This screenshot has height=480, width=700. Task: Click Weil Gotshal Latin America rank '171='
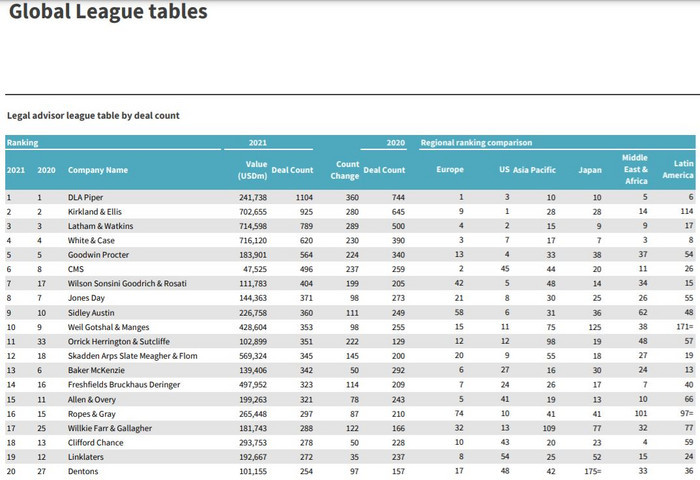[x=685, y=327]
